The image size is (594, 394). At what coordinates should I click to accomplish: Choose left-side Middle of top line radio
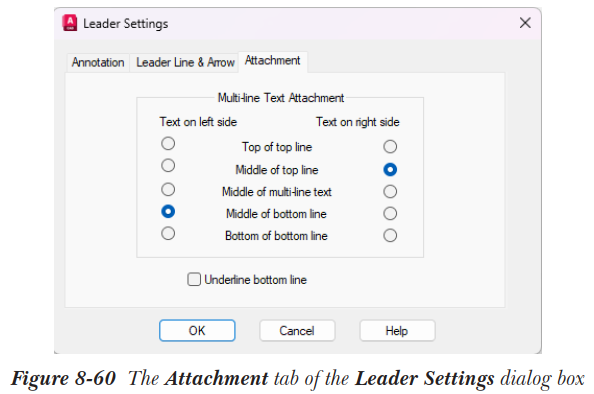click(168, 166)
